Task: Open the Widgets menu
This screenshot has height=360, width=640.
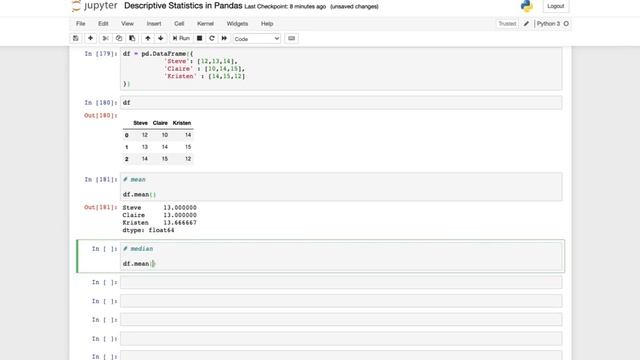Action: [x=237, y=24]
